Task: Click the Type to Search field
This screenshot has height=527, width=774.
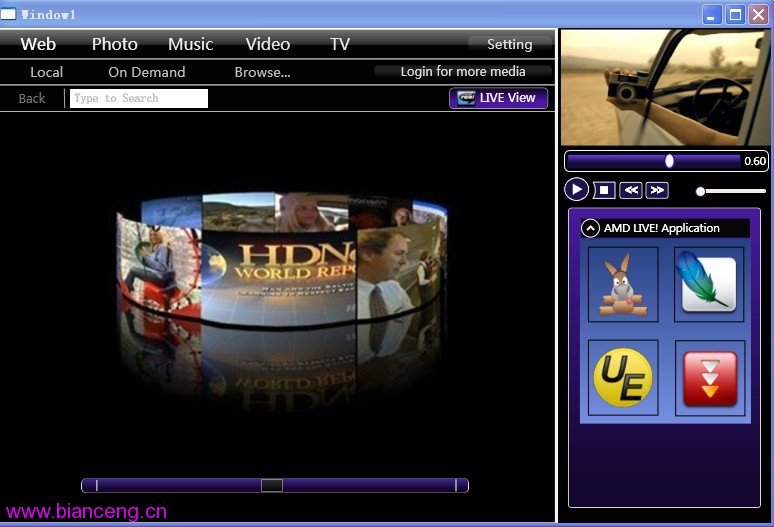Action: point(138,98)
